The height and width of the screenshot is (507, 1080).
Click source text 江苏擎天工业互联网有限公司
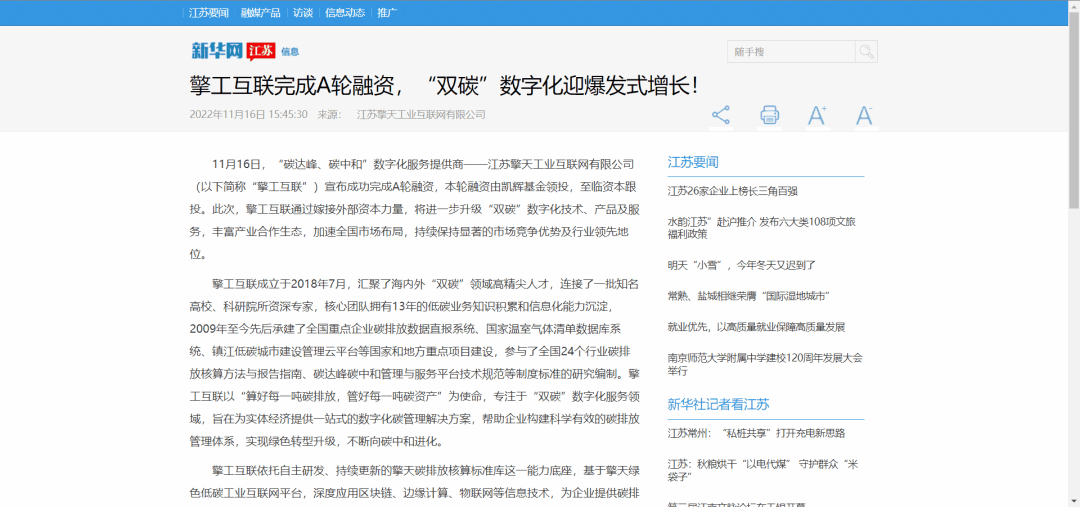pos(421,114)
